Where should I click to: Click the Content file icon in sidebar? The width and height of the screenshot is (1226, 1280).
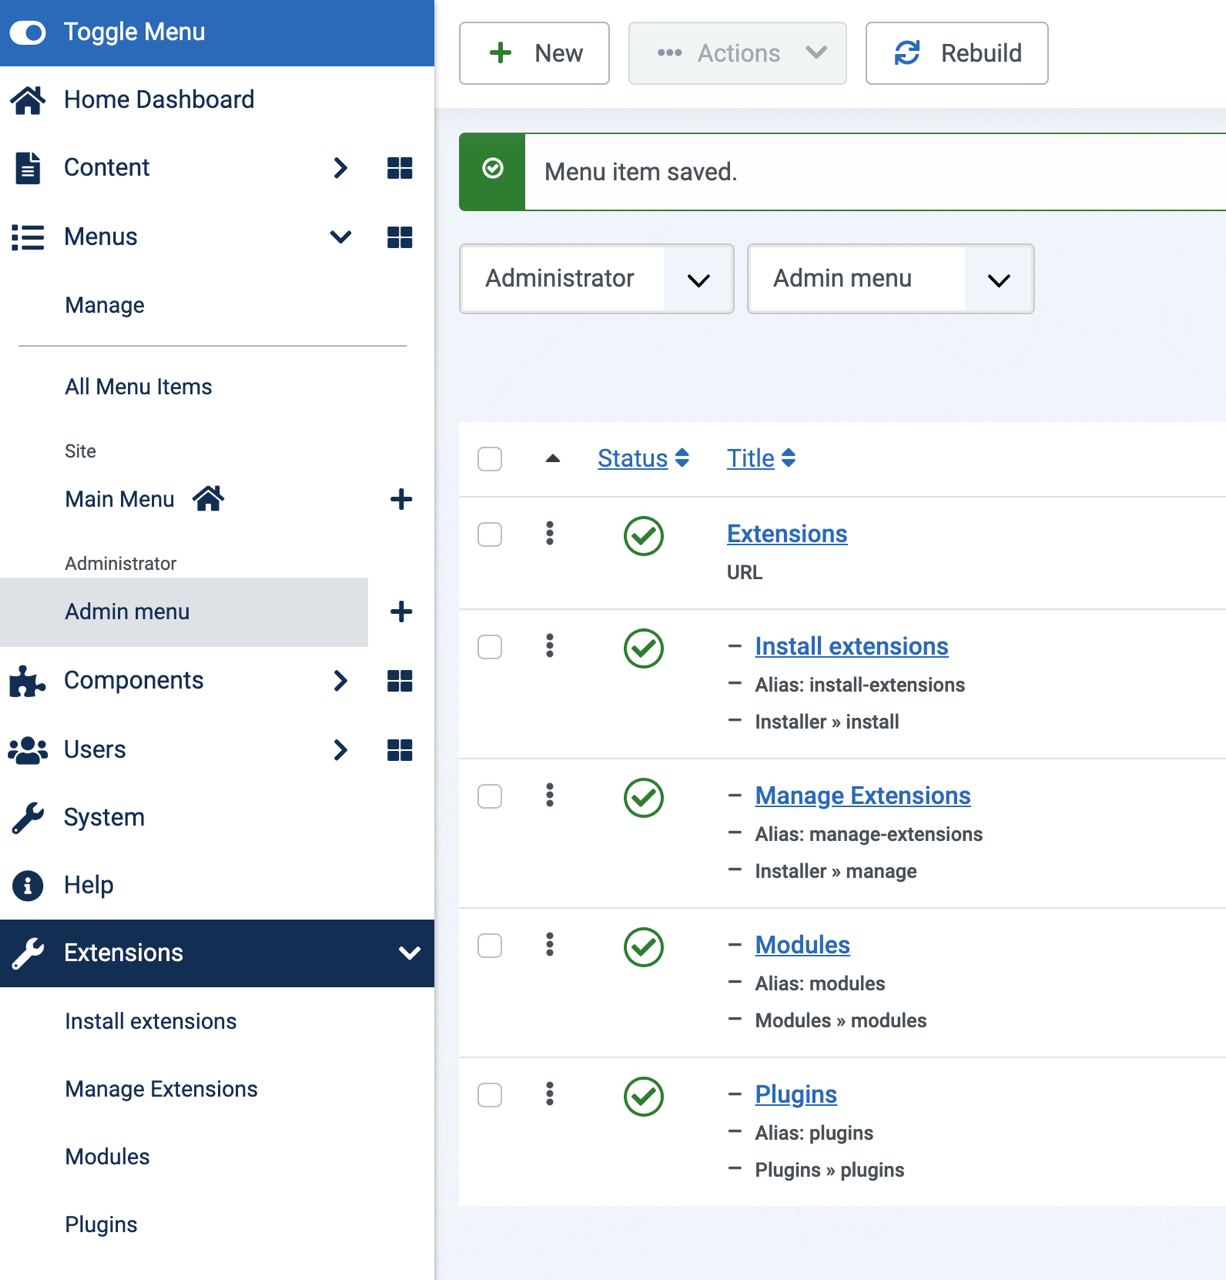28,168
